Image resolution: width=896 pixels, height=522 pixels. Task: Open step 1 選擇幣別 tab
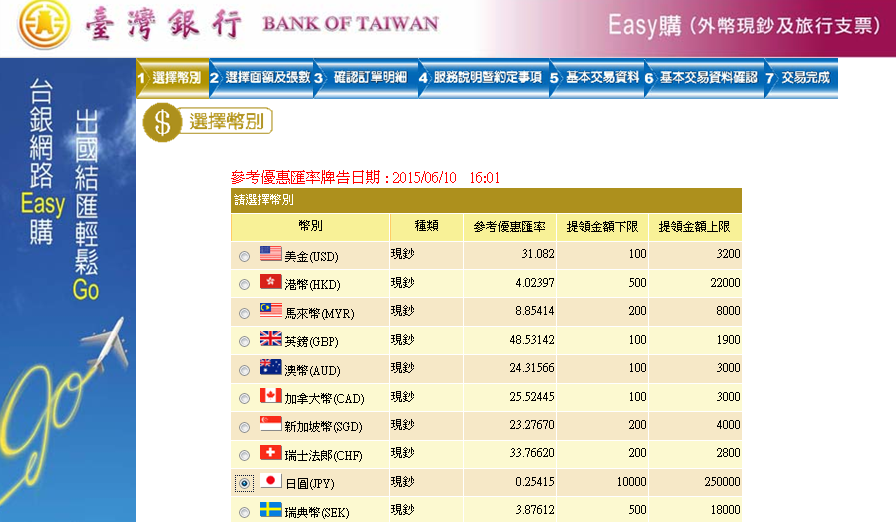click(x=172, y=78)
